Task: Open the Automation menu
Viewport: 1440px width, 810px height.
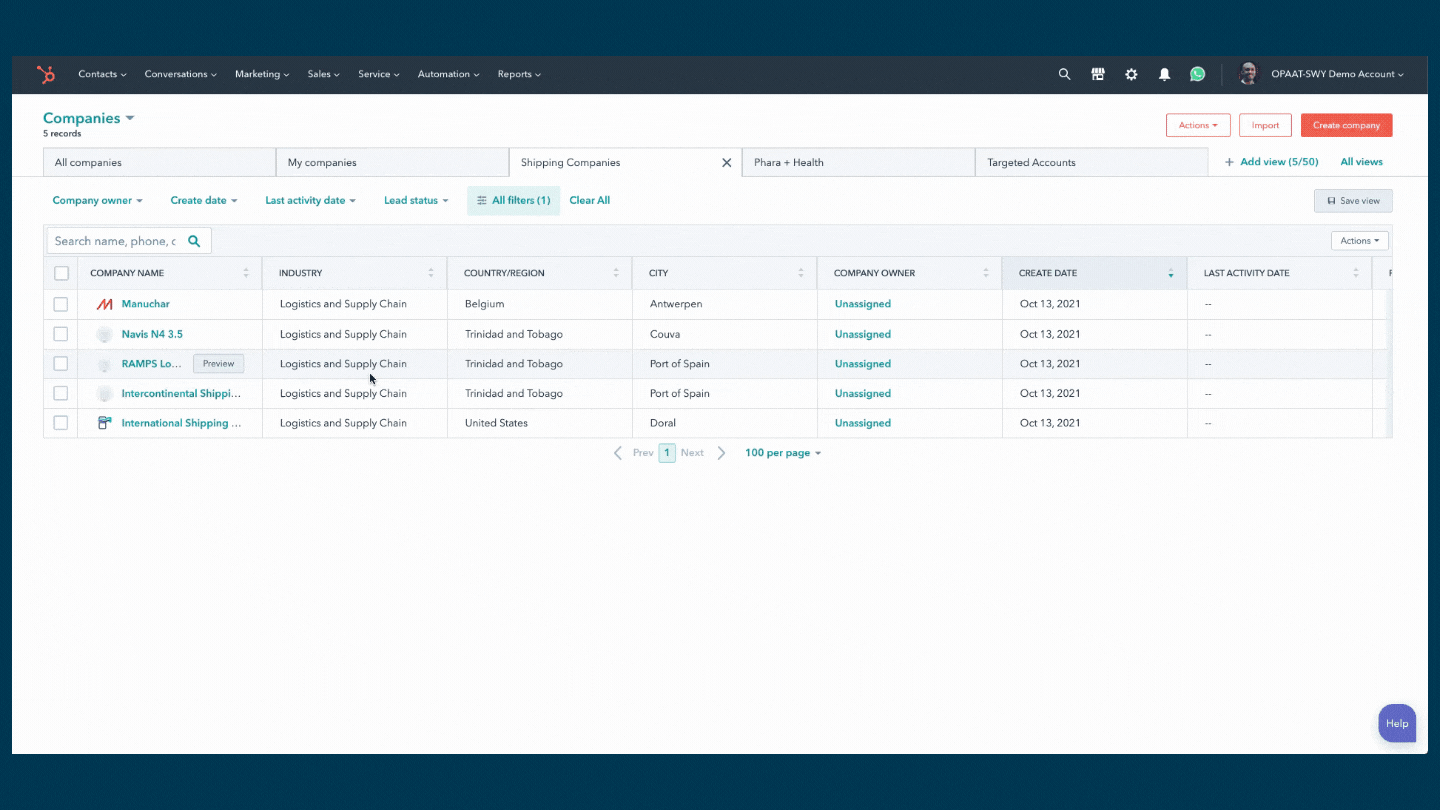Action: [449, 74]
